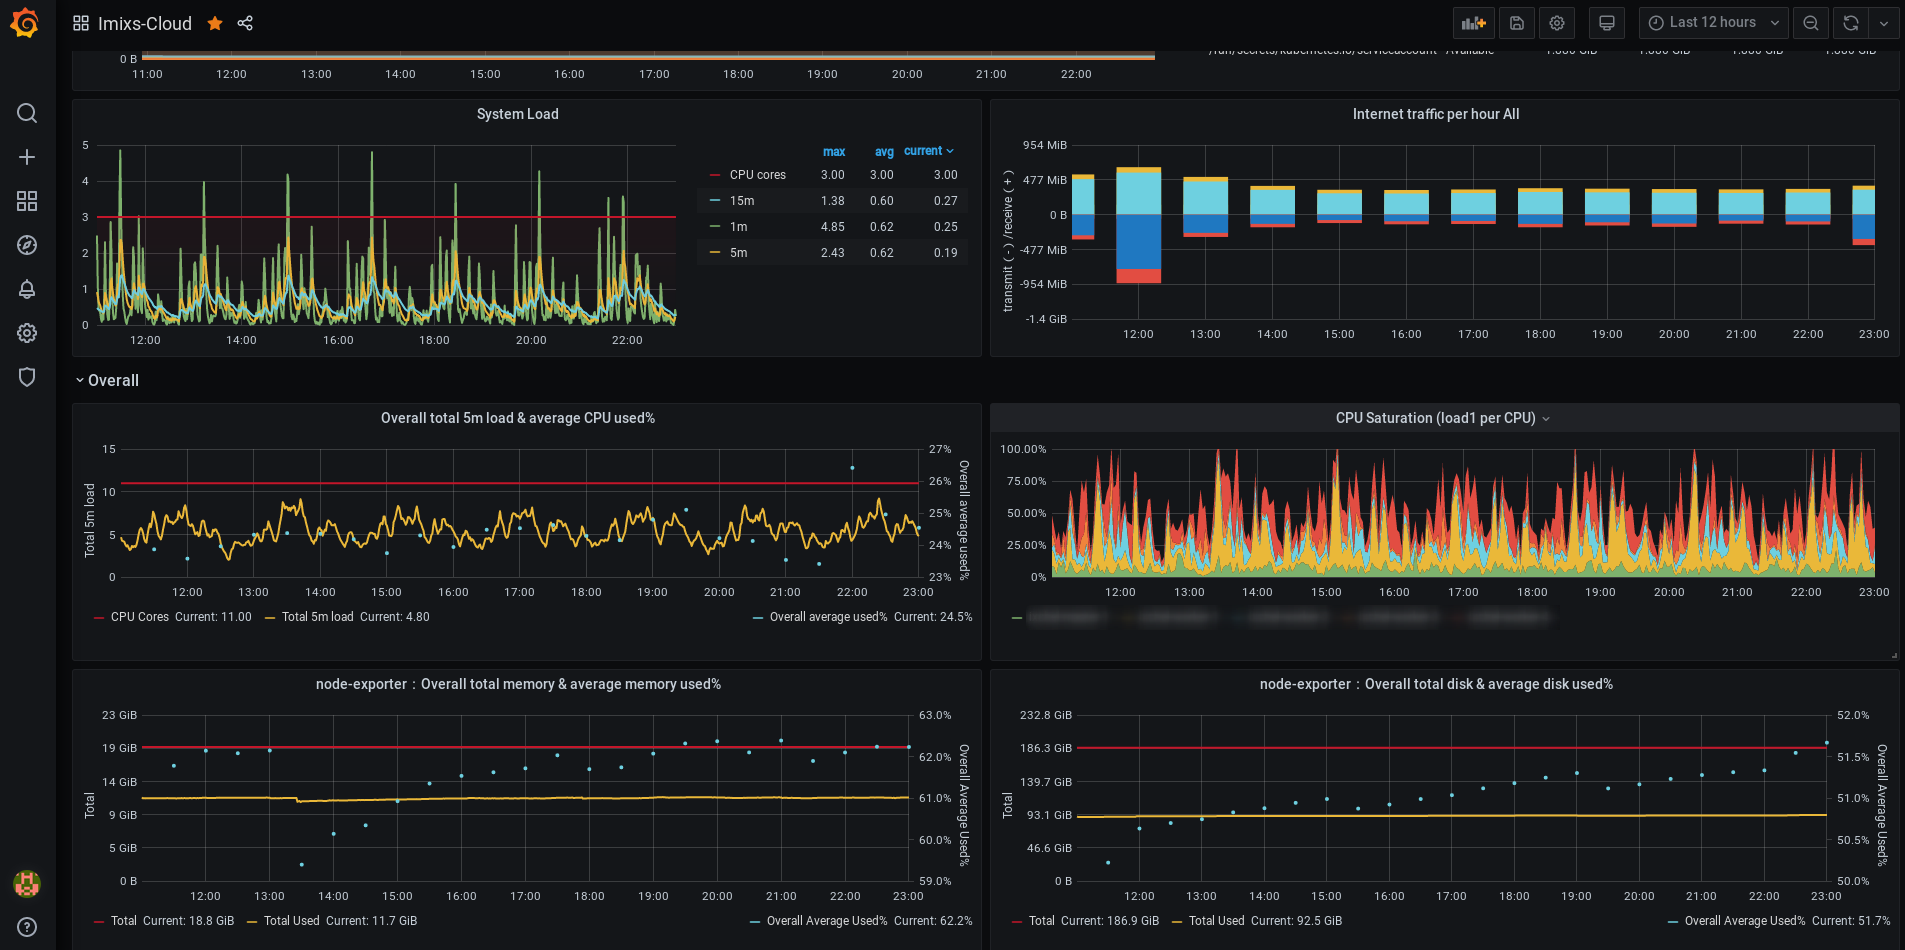Open dashboard settings gear in top bar

(x=1557, y=23)
